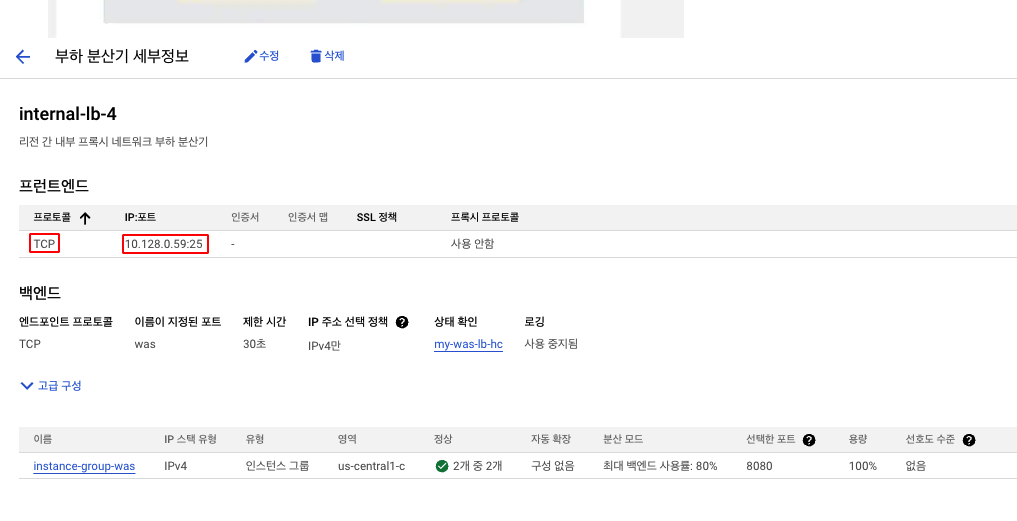Screen dimensions: 1017x521
Task: Open help icon beside preference level column
Action: [969, 440]
